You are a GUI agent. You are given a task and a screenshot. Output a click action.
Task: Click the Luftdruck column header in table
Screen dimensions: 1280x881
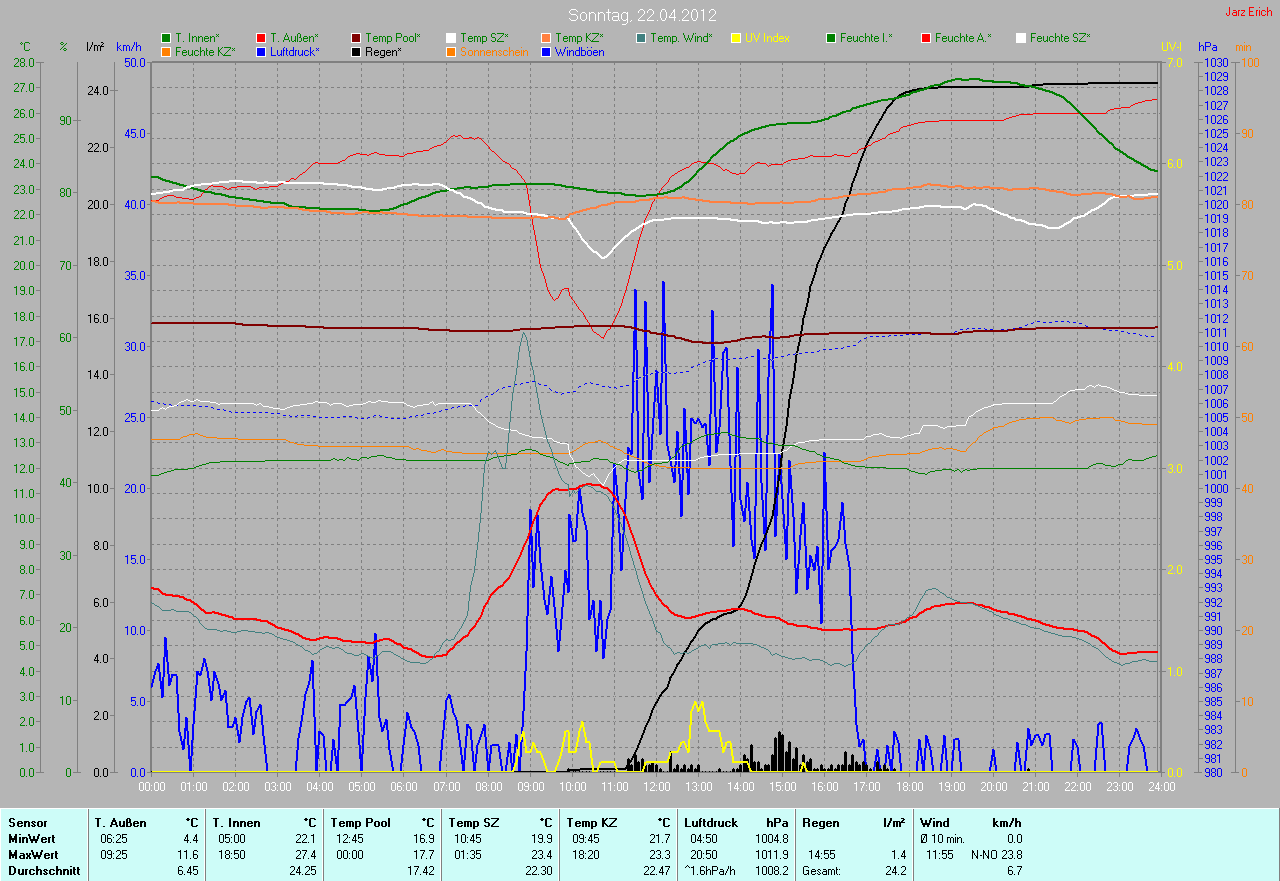pyautogui.click(x=712, y=823)
